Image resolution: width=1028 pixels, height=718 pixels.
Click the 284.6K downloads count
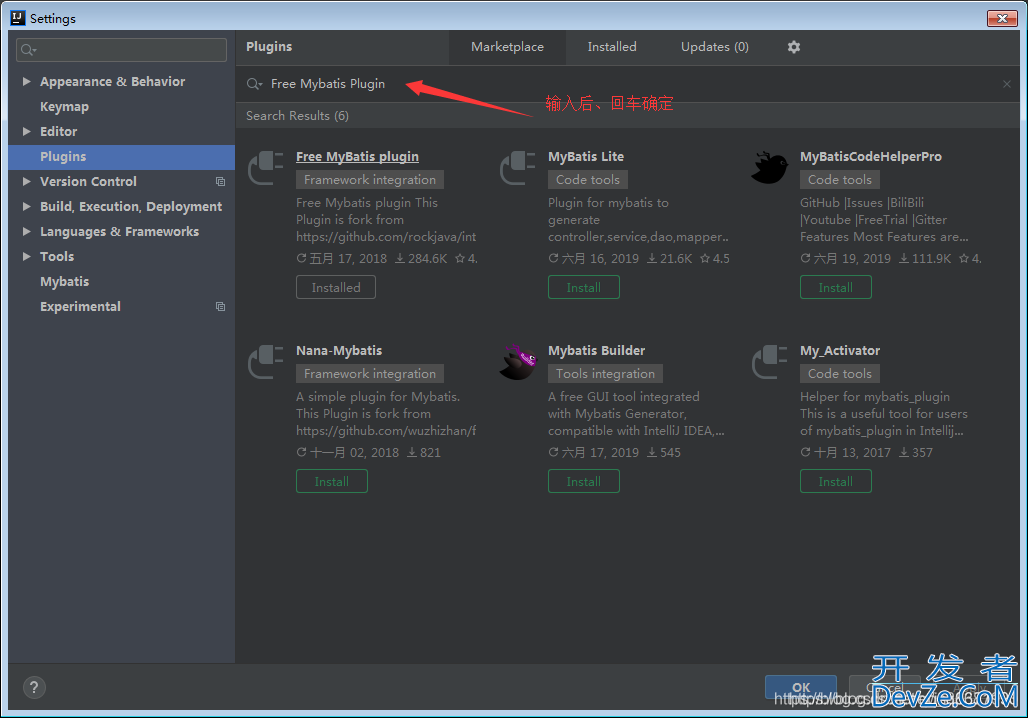421,258
